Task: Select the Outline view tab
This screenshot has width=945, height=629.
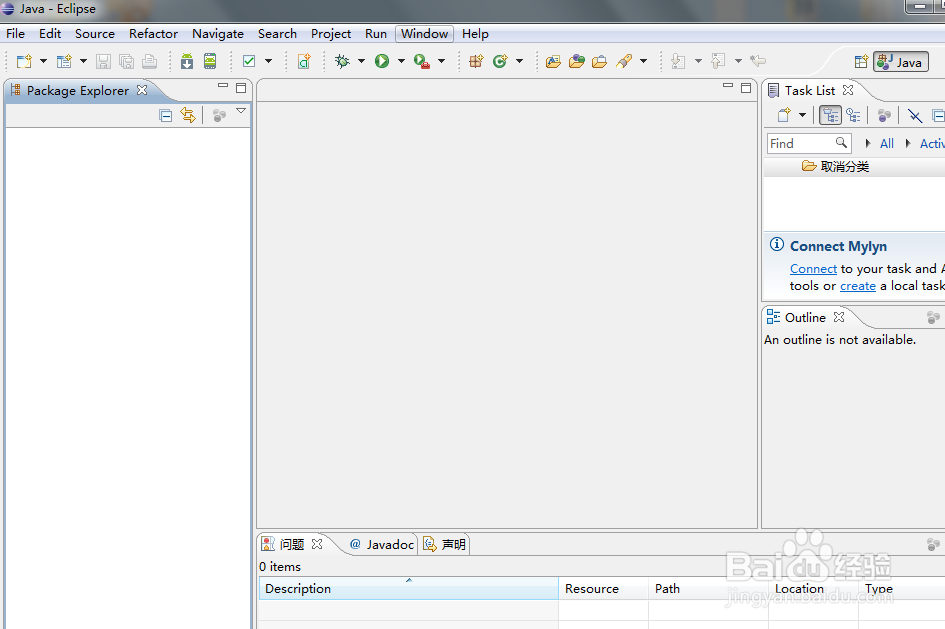Action: pyautogui.click(x=805, y=318)
